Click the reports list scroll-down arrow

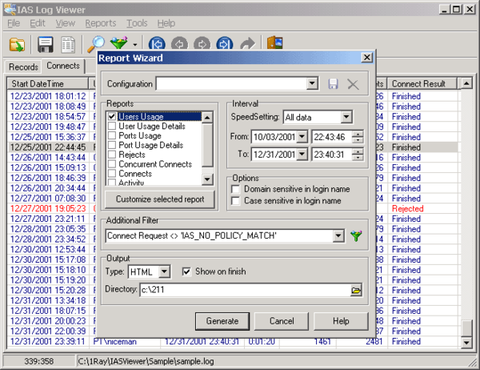click(207, 179)
